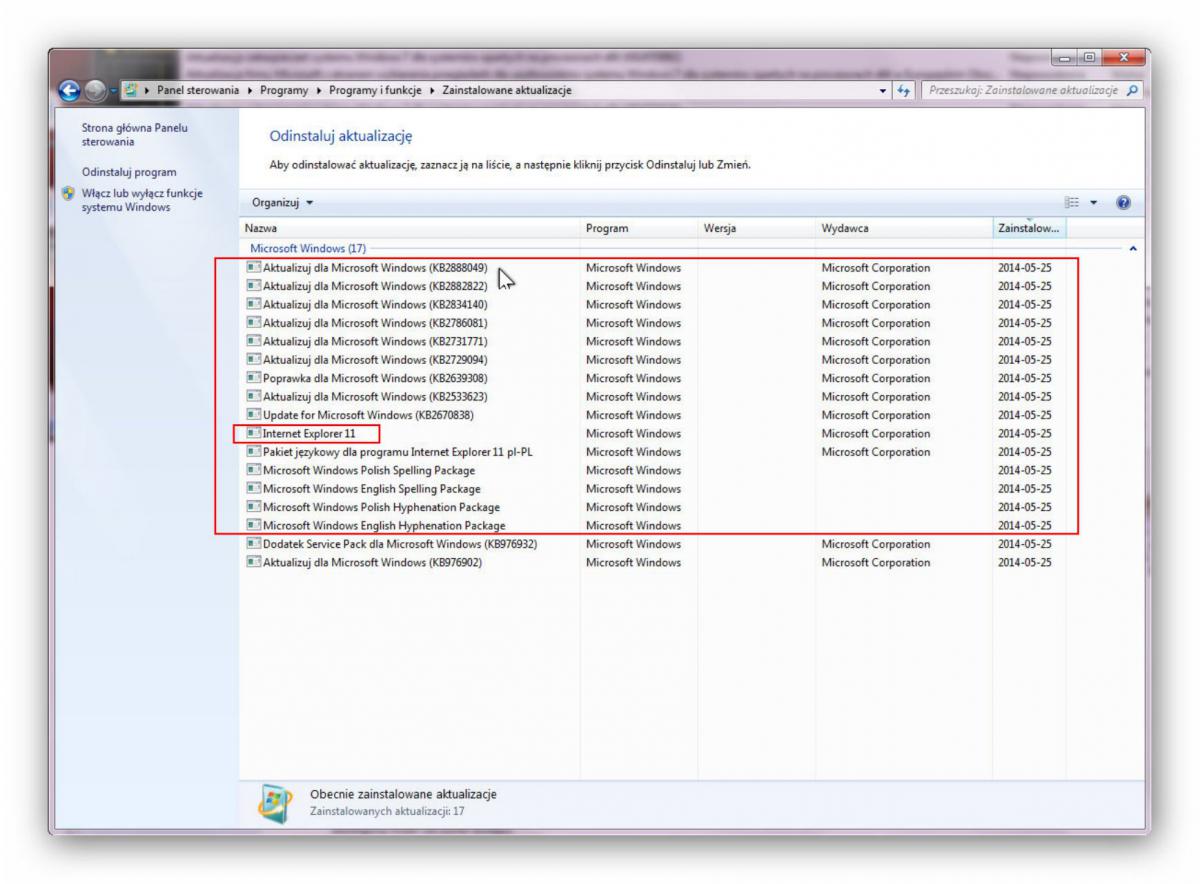Viewport: 1200px width, 884px height.
Task: Open Strona główna Panelu sterowania link
Action: [x=134, y=135]
